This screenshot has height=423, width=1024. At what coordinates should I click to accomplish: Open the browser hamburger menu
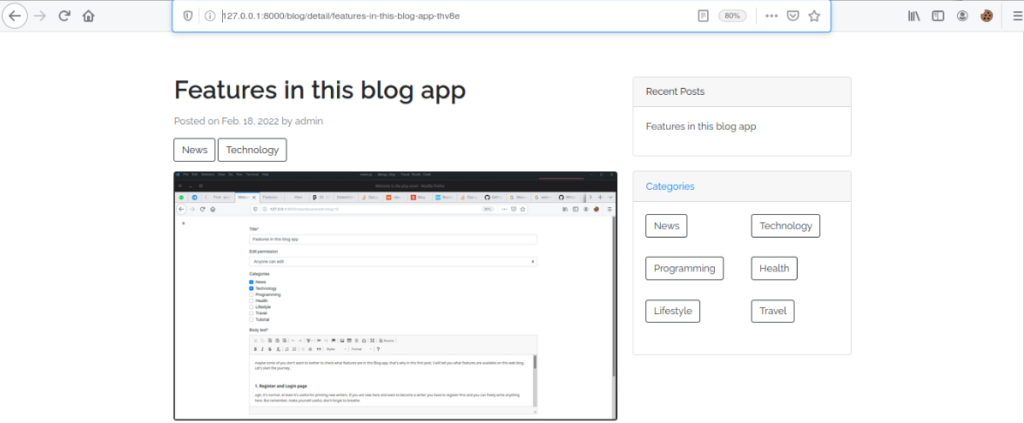(x=1017, y=16)
